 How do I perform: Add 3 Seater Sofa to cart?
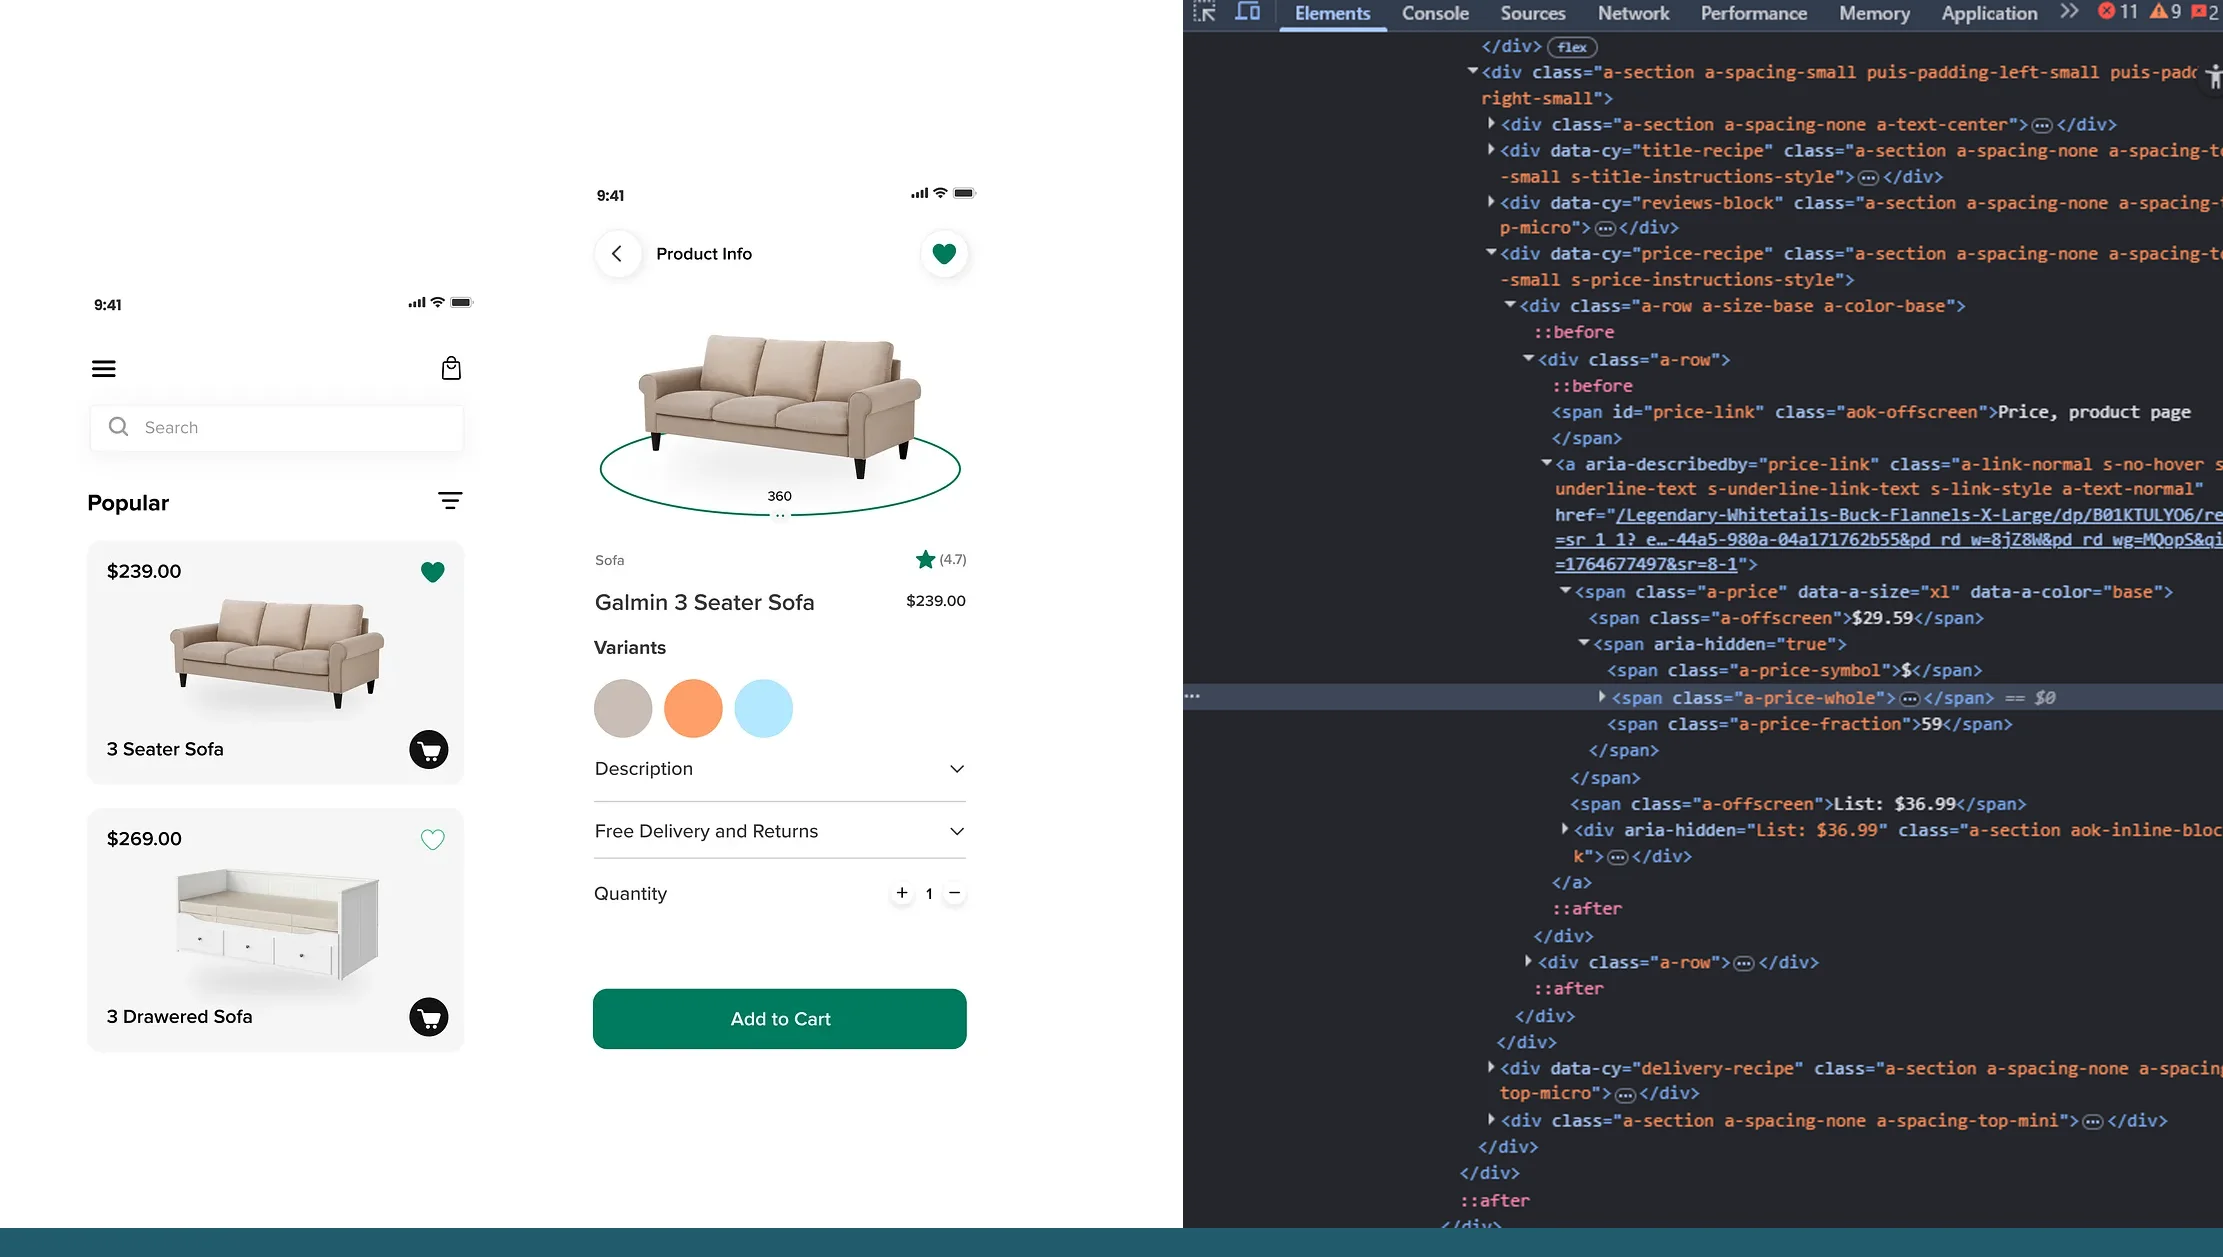(429, 750)
